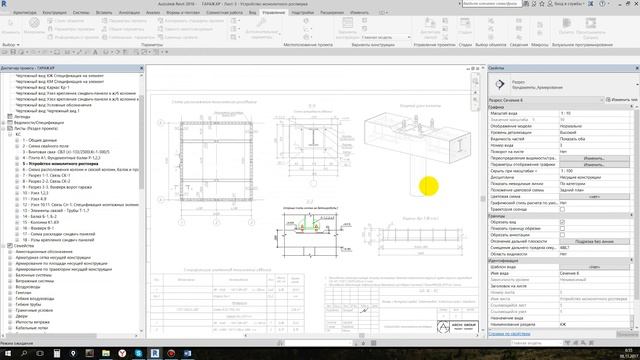Viewport: 640px width, 360px height.
Task: Open the section type selector dropdown in Properties
Action: (x=637, y=84)
